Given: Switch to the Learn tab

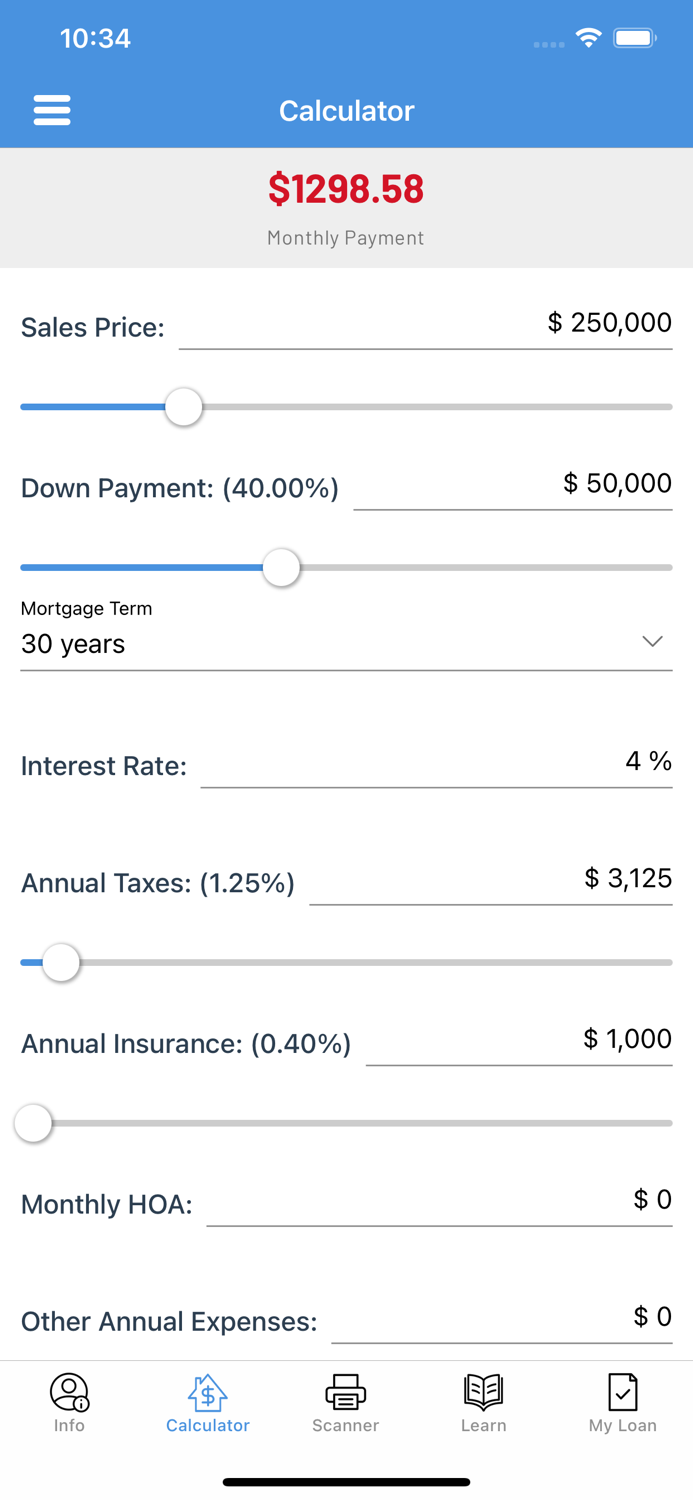Looking at the screenshot, I should tap(484, 1403).
